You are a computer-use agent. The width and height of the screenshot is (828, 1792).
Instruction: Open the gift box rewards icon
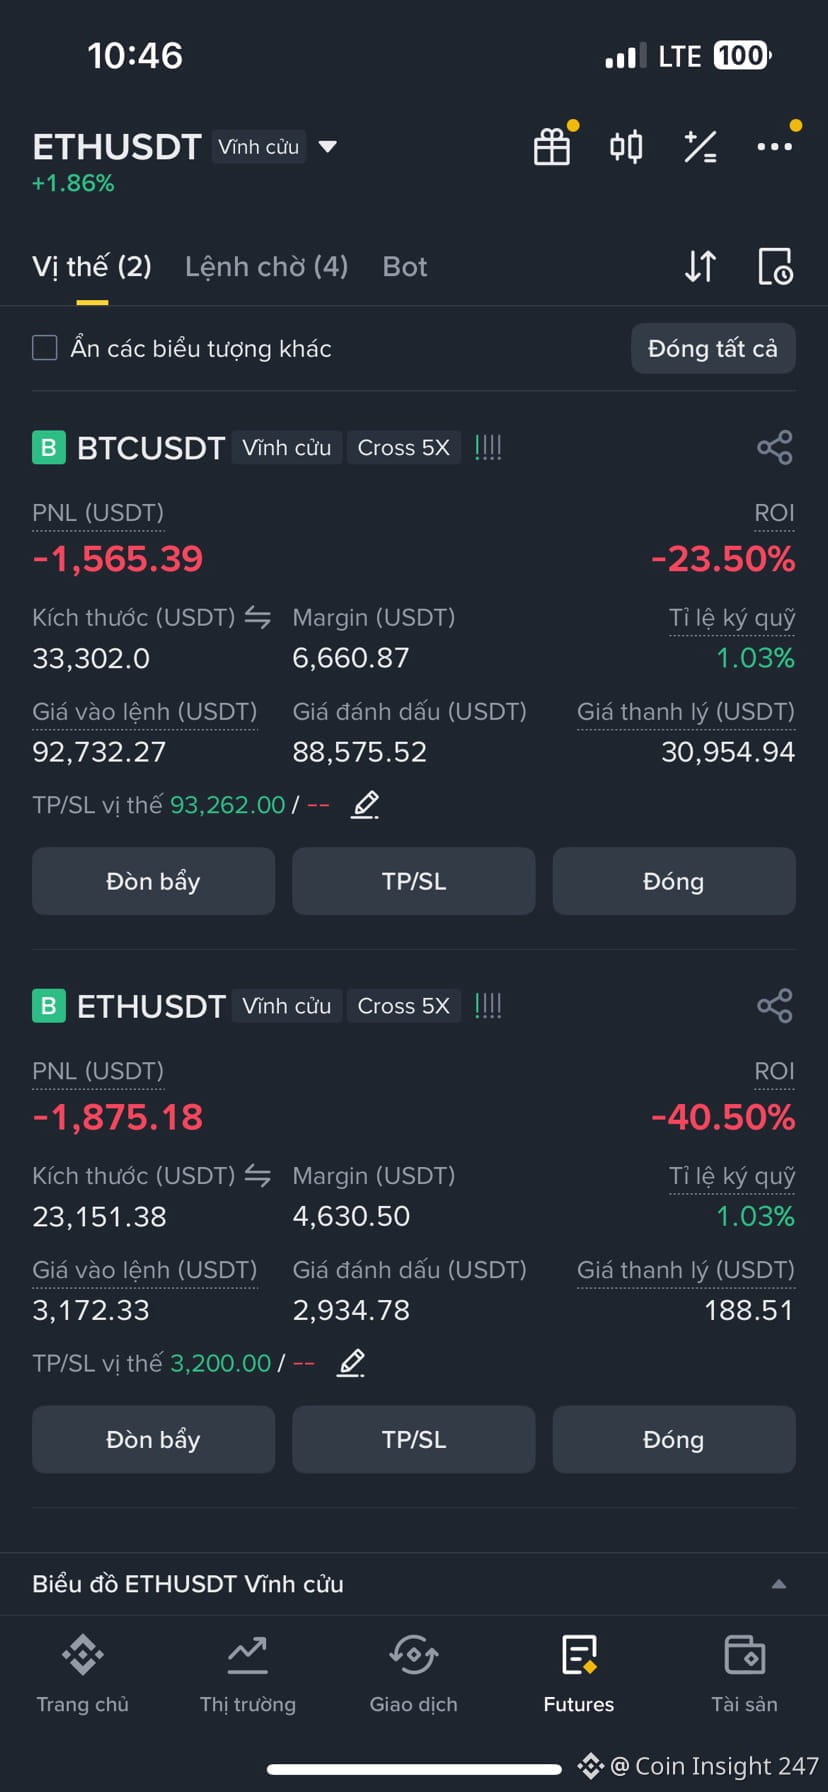(x=552, y=147)
